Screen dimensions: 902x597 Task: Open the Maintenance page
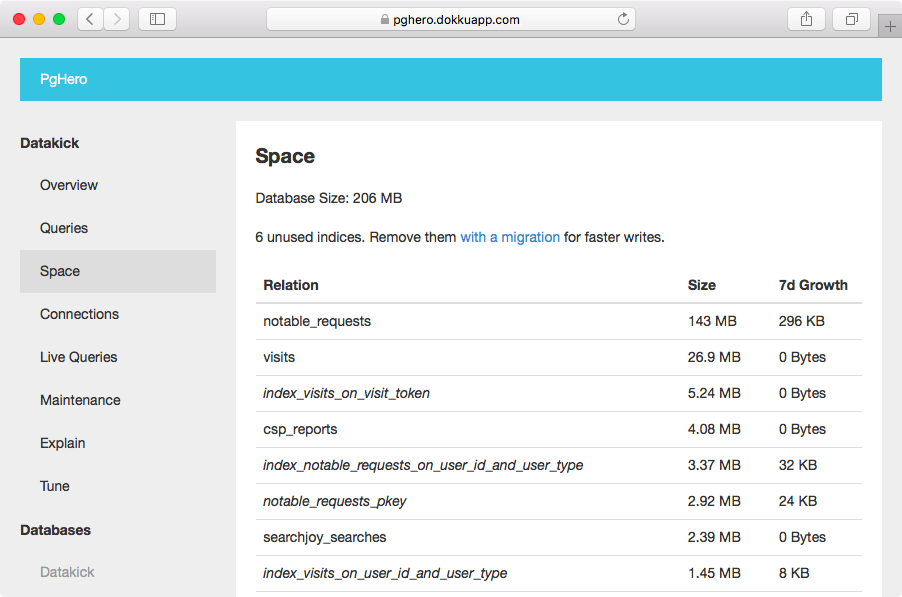81,400
